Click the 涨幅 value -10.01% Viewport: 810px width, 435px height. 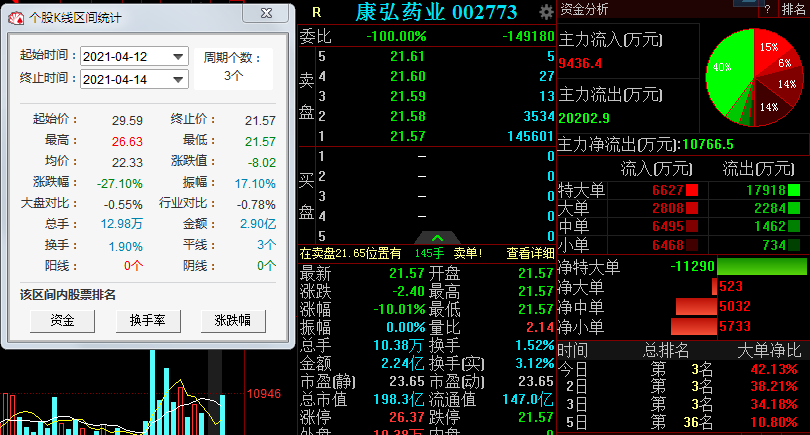(399, 309)
